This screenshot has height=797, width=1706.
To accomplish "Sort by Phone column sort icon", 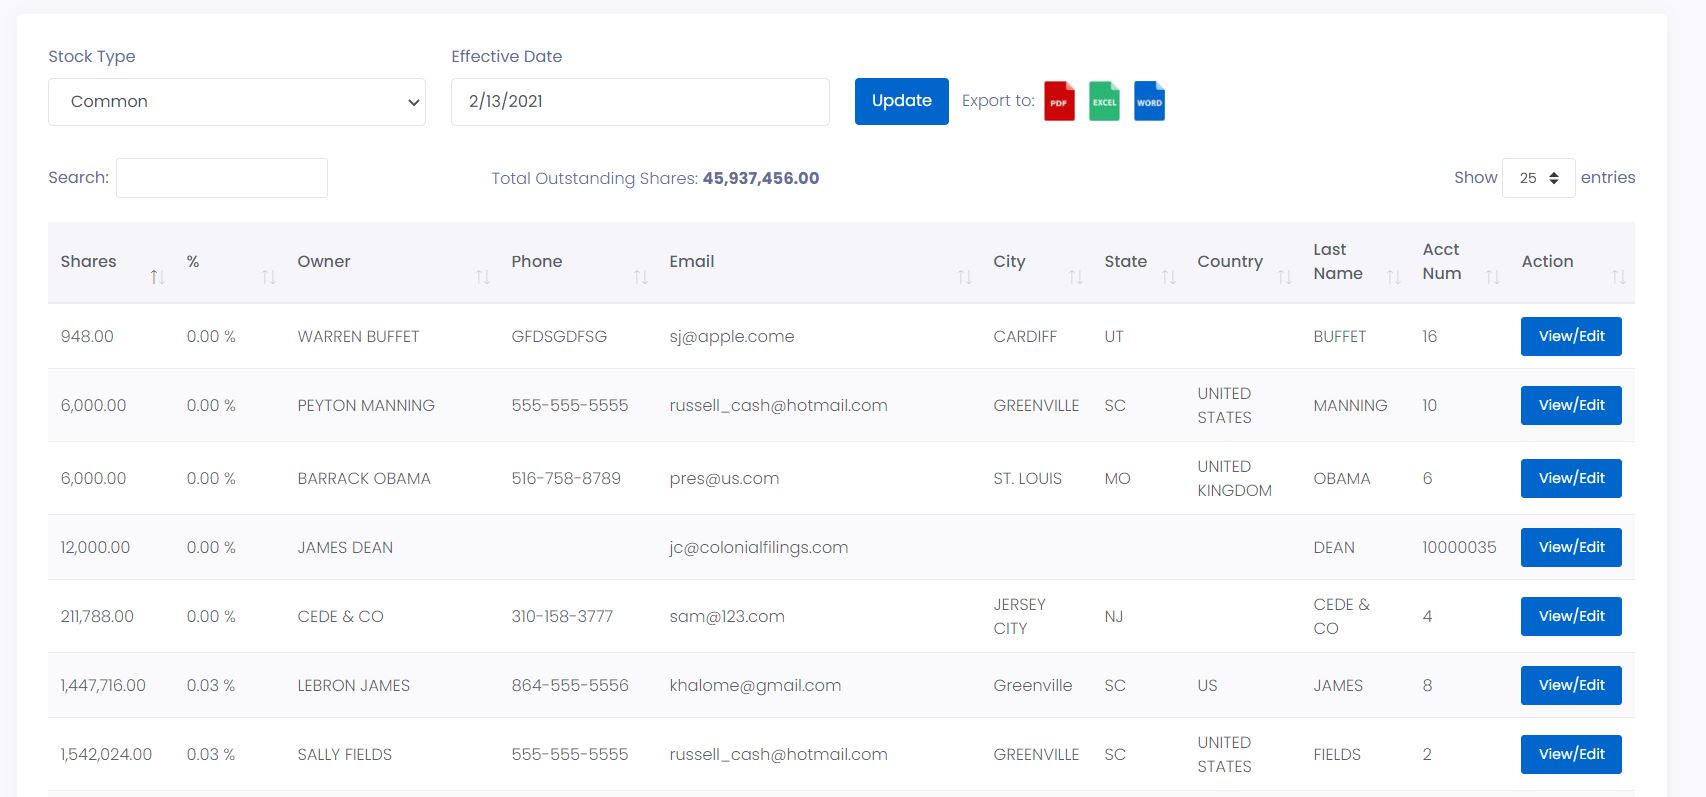I will coord(641,276).
